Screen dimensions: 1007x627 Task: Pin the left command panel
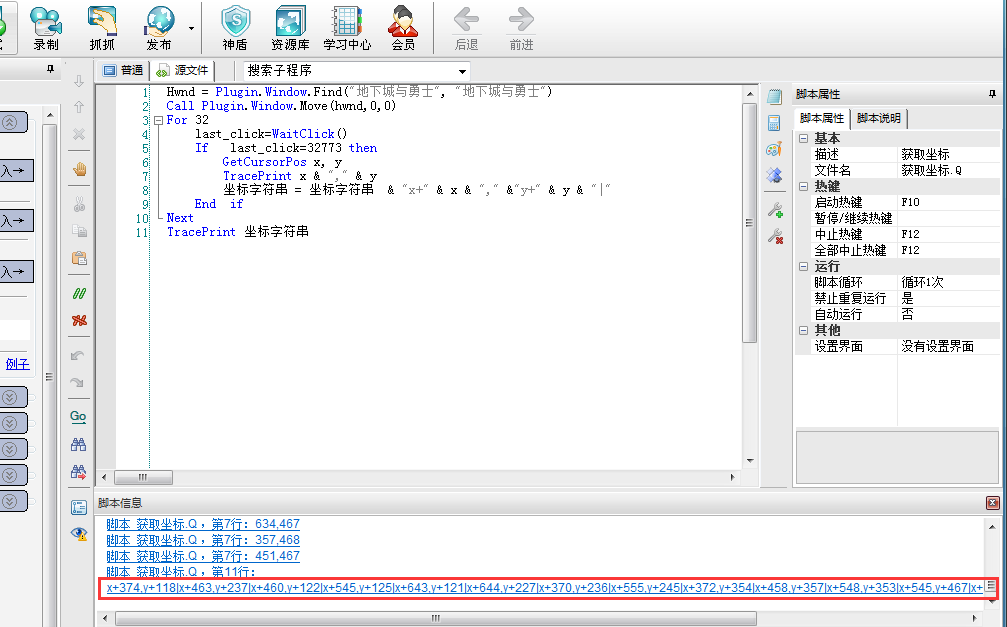pyautogui.click(x=51, y=69)
